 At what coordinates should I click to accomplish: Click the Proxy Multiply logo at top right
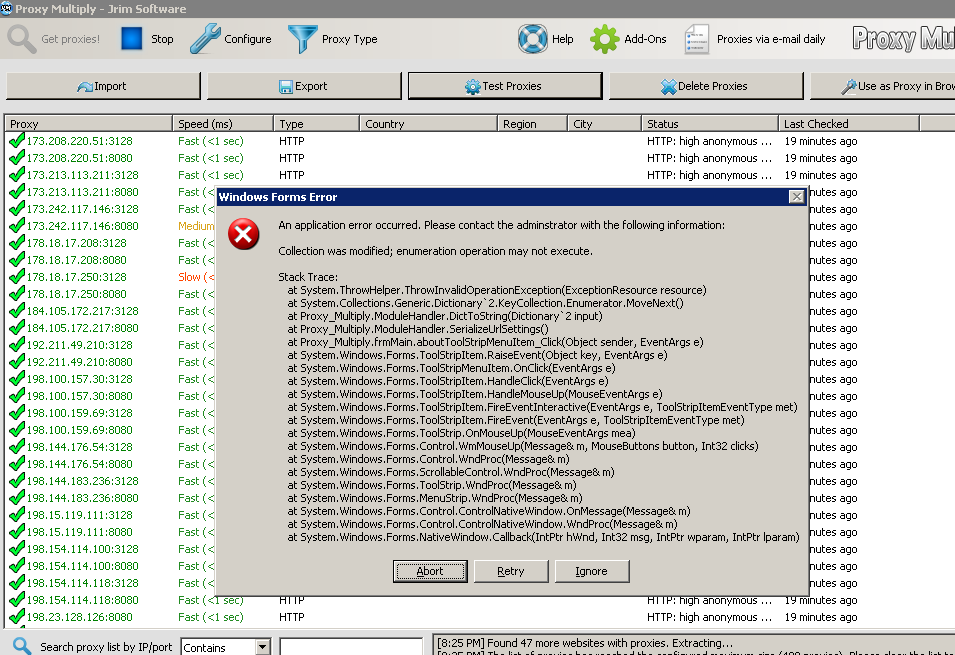[x=903, y=38]
